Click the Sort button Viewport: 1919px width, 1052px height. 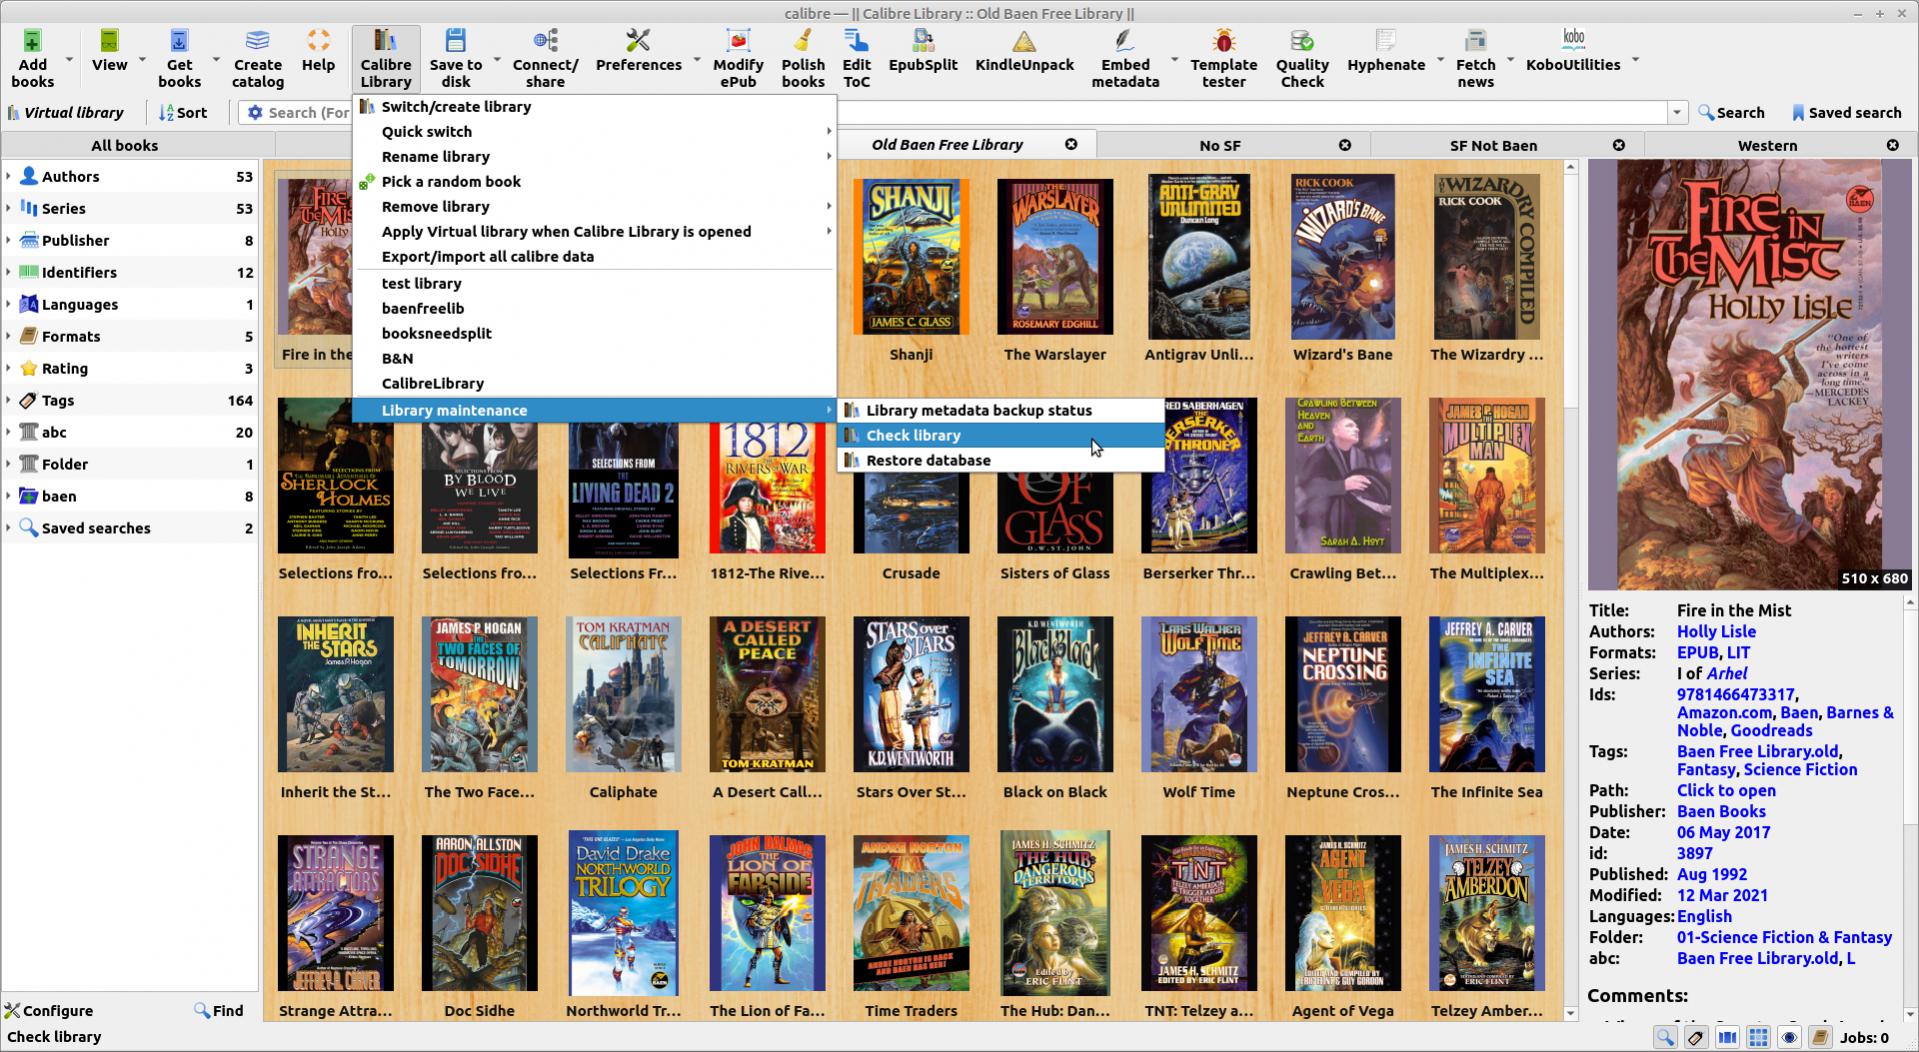point(183,113)
